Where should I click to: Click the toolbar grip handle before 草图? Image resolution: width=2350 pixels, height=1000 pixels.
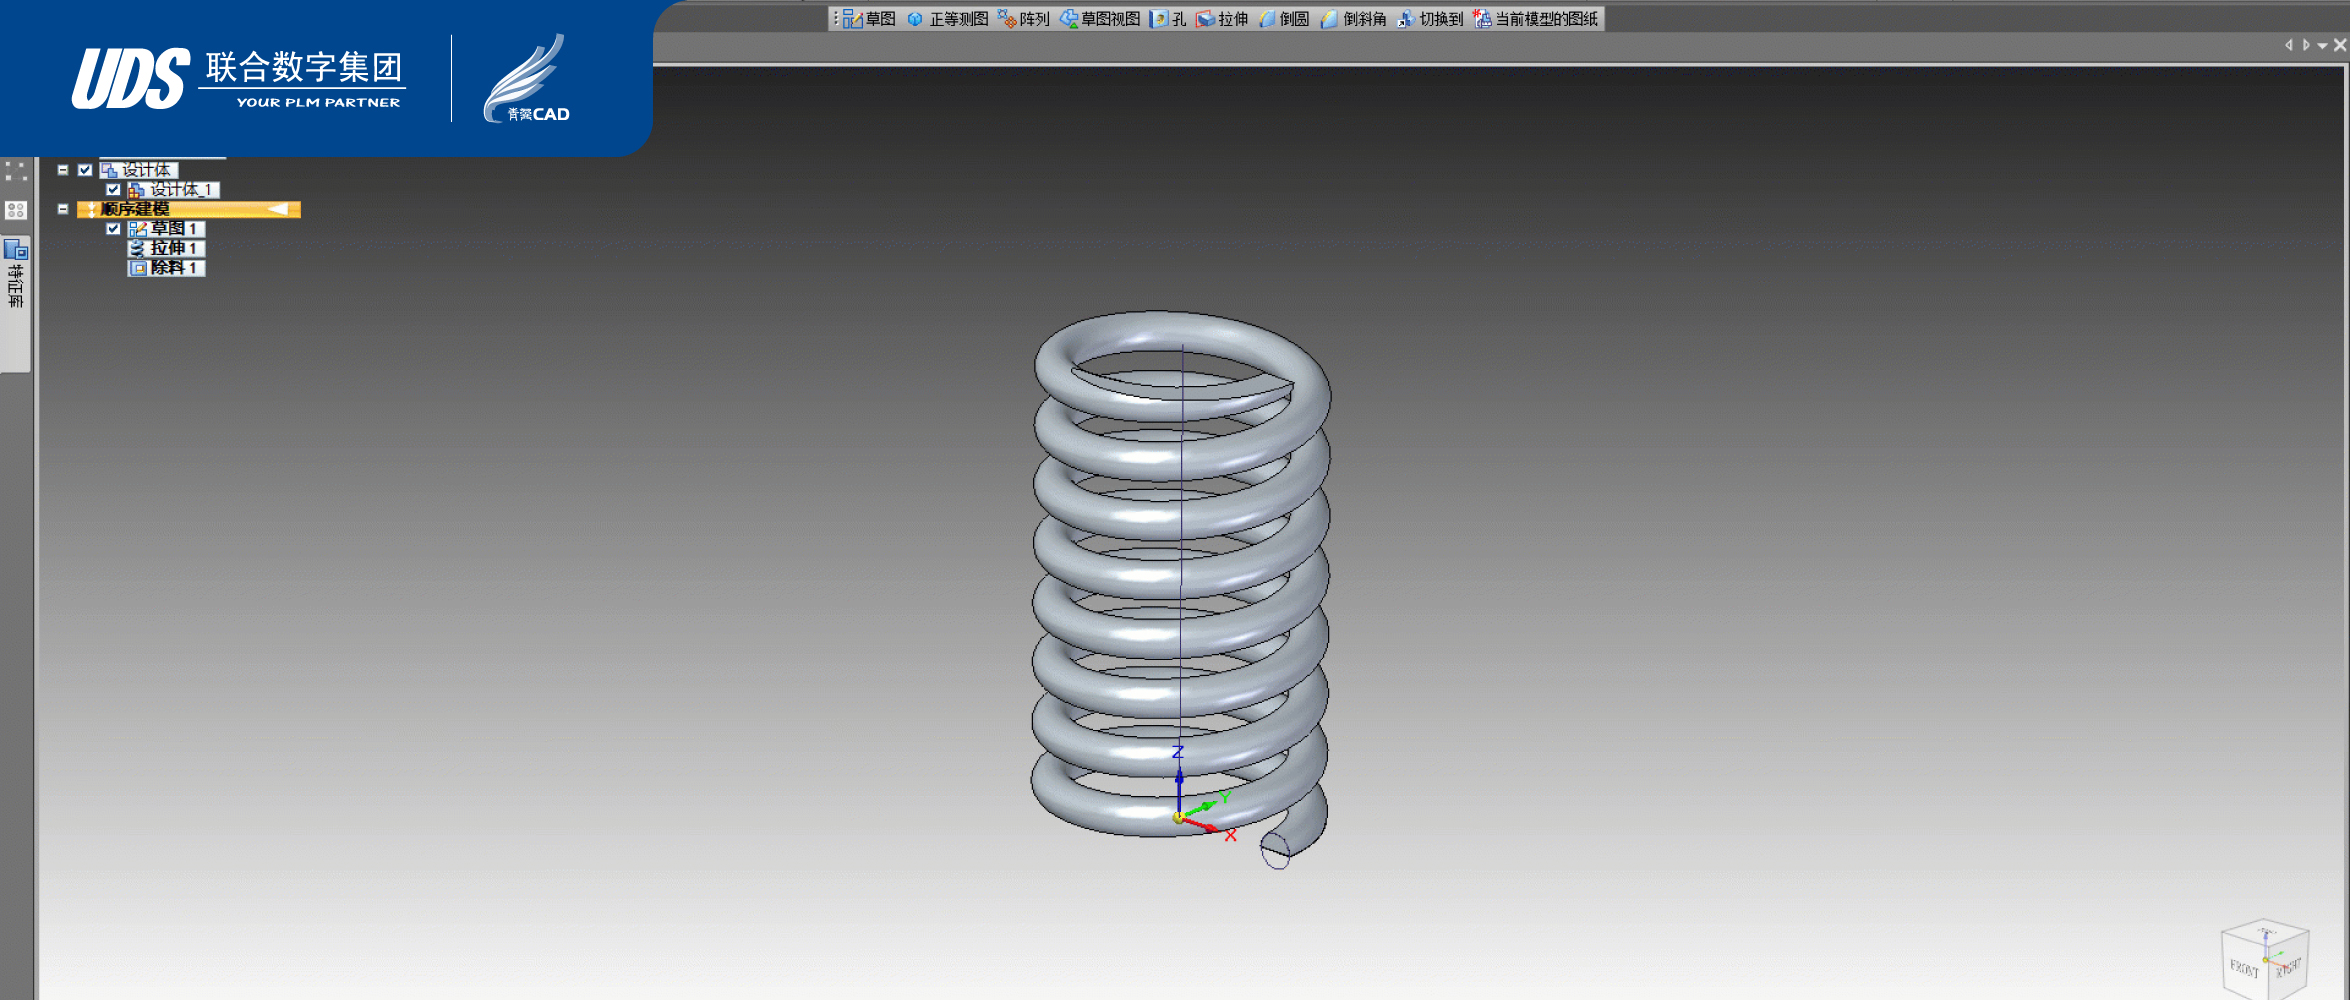pos(835,19)
